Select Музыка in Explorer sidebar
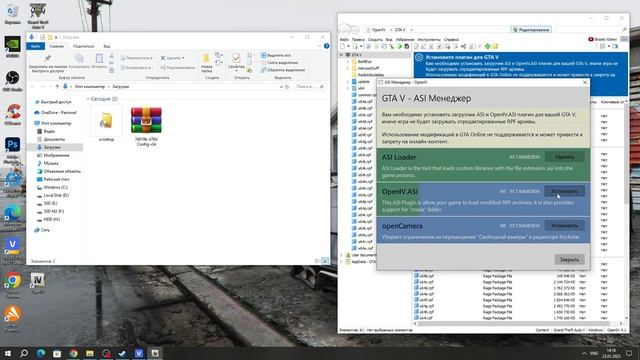 (48, 163)
